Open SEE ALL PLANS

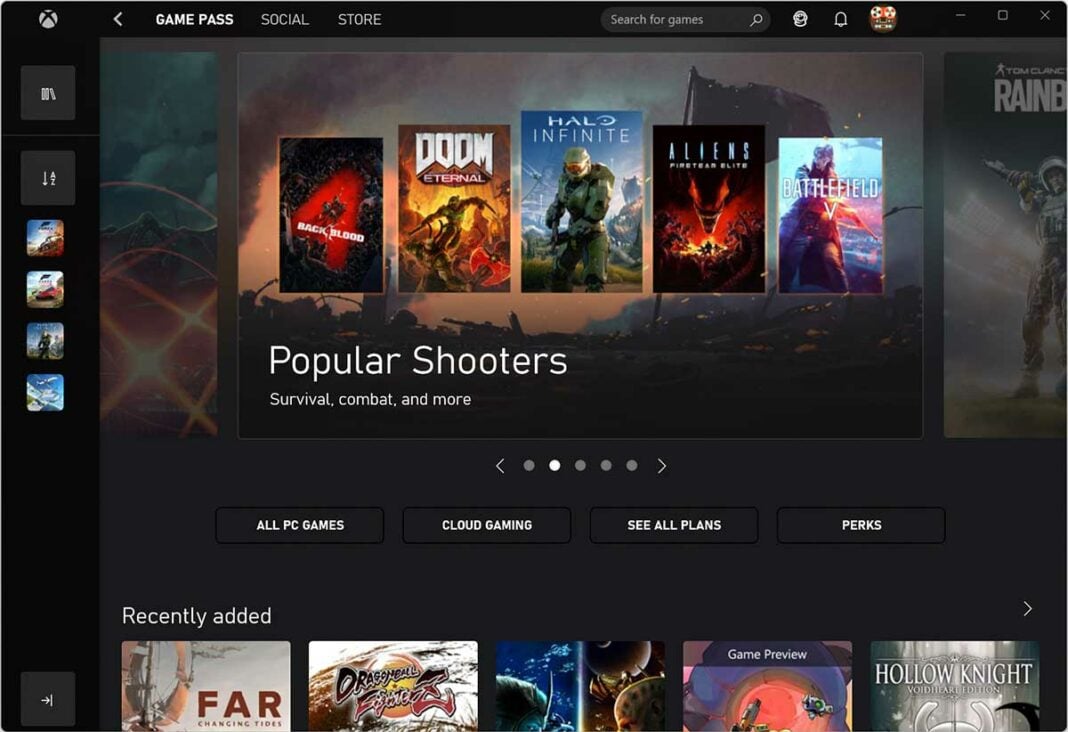click(x=673, y=525)
